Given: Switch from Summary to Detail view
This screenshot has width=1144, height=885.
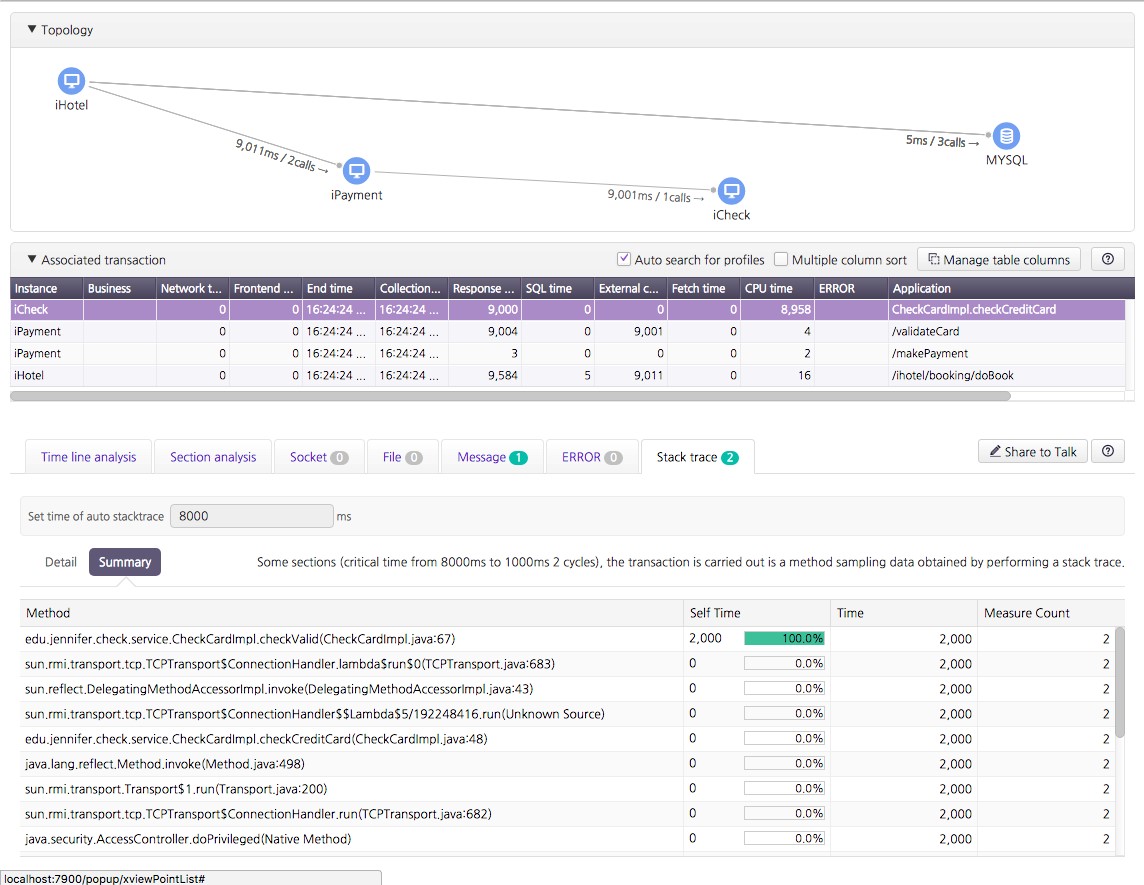Looking at the screenshot, I should coord(60,562).
